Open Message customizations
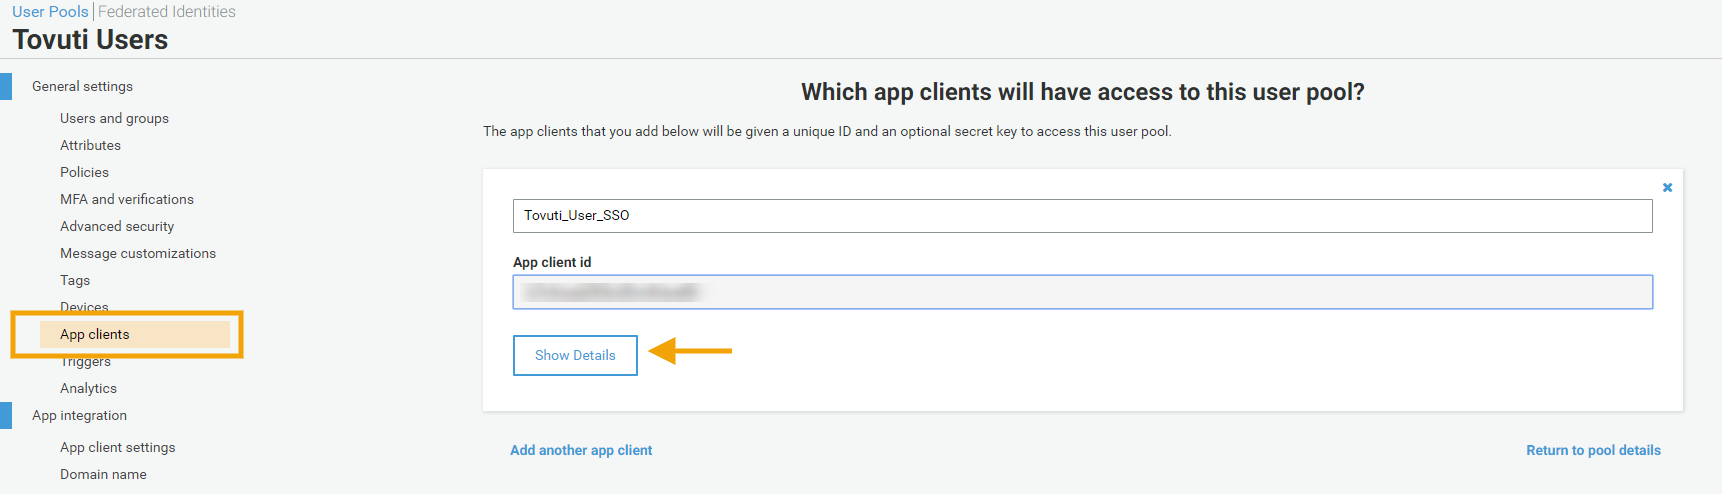 [138, 253]
